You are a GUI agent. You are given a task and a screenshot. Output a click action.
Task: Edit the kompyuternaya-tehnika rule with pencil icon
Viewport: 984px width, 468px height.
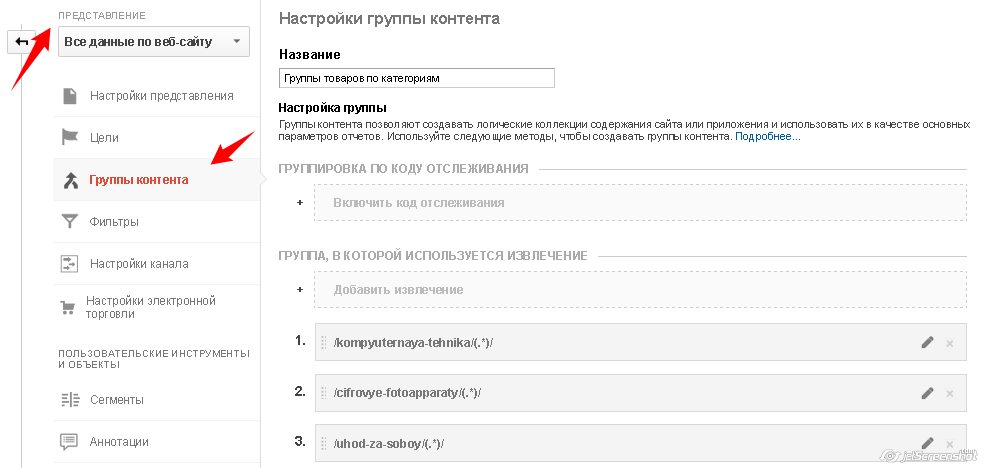pos(927,343)
